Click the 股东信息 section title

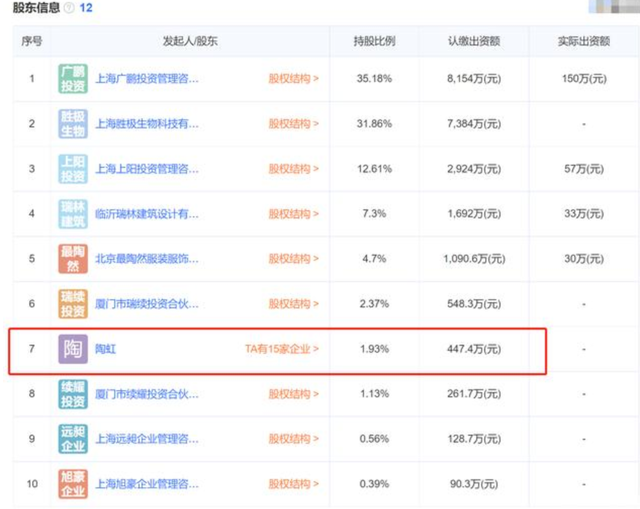coord(37,8)
